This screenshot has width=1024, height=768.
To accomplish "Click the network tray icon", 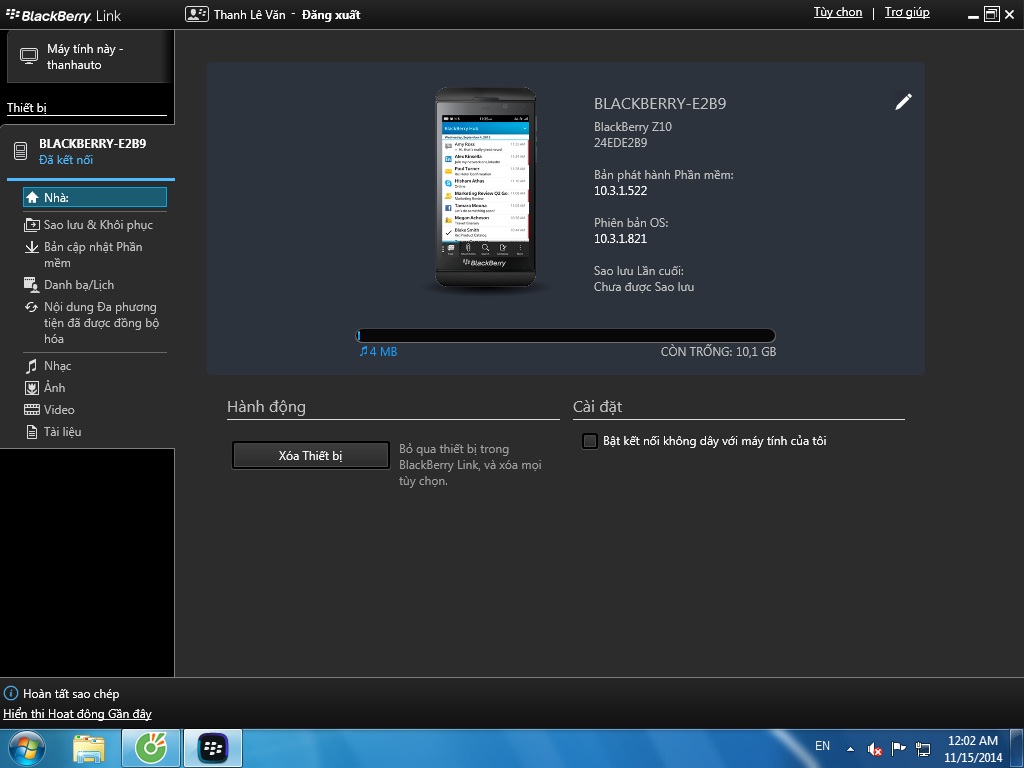I will pyautogui.click(x=923, y=748).
